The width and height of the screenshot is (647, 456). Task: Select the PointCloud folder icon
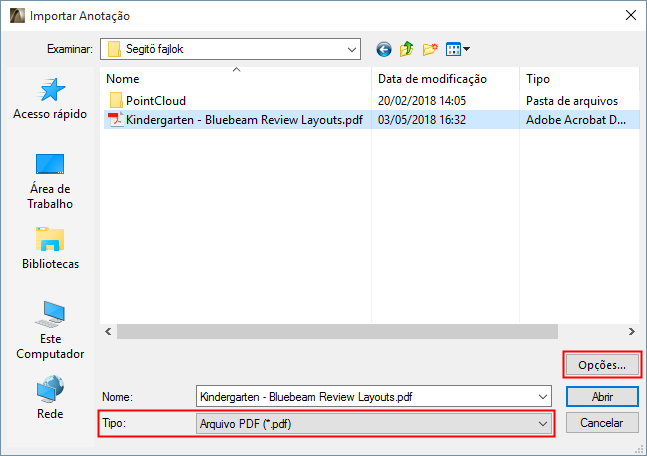coord(116,100)
